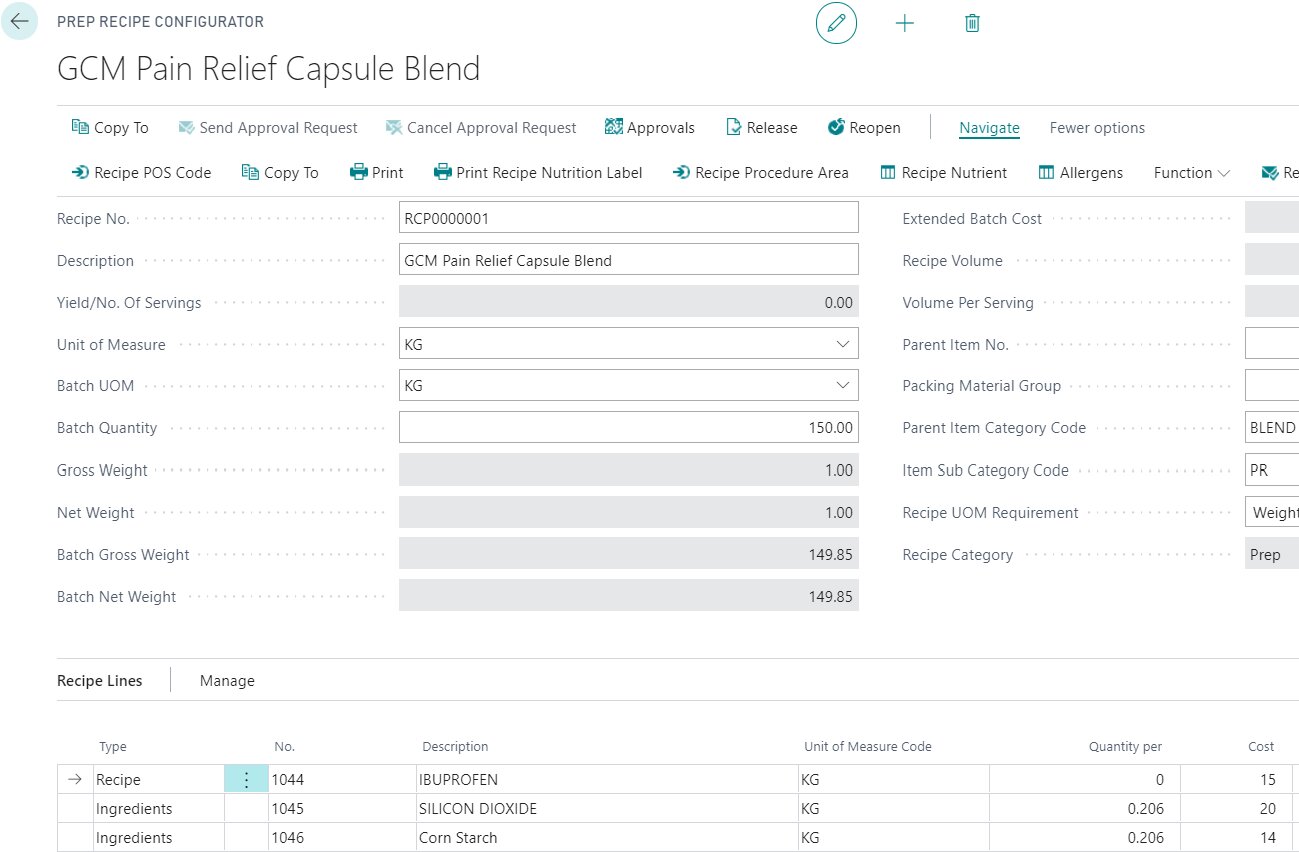Expand the Function menu
Image resolution: width=1299 pixels, height=852 pixels.
(1191, 173)
